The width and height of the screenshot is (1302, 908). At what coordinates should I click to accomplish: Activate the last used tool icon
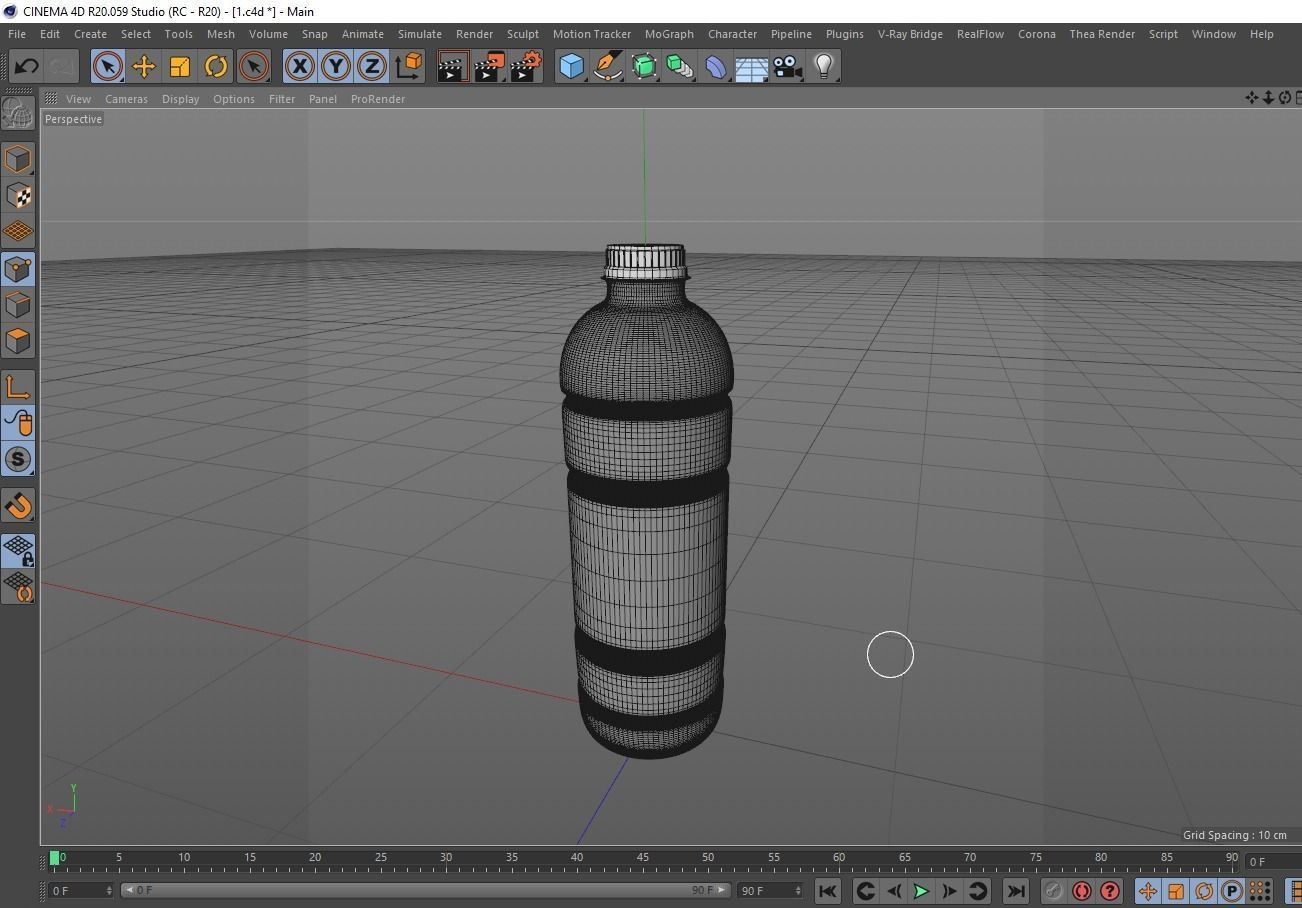[254, 67]
